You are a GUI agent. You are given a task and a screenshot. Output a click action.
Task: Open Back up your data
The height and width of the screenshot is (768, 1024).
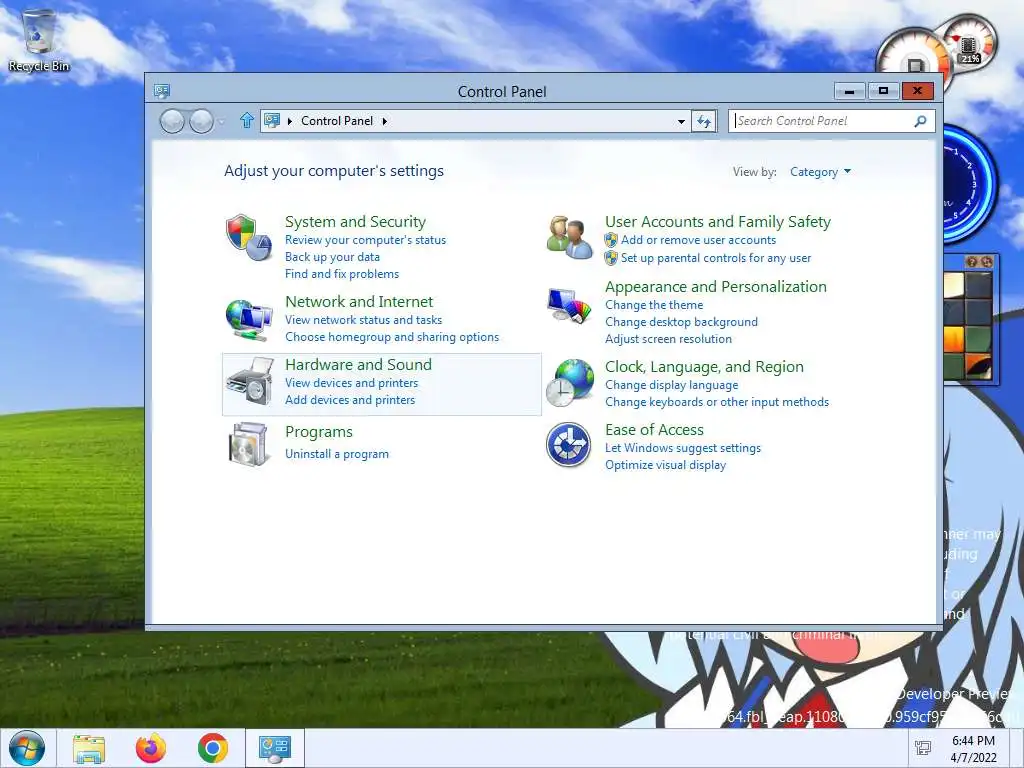332,257
